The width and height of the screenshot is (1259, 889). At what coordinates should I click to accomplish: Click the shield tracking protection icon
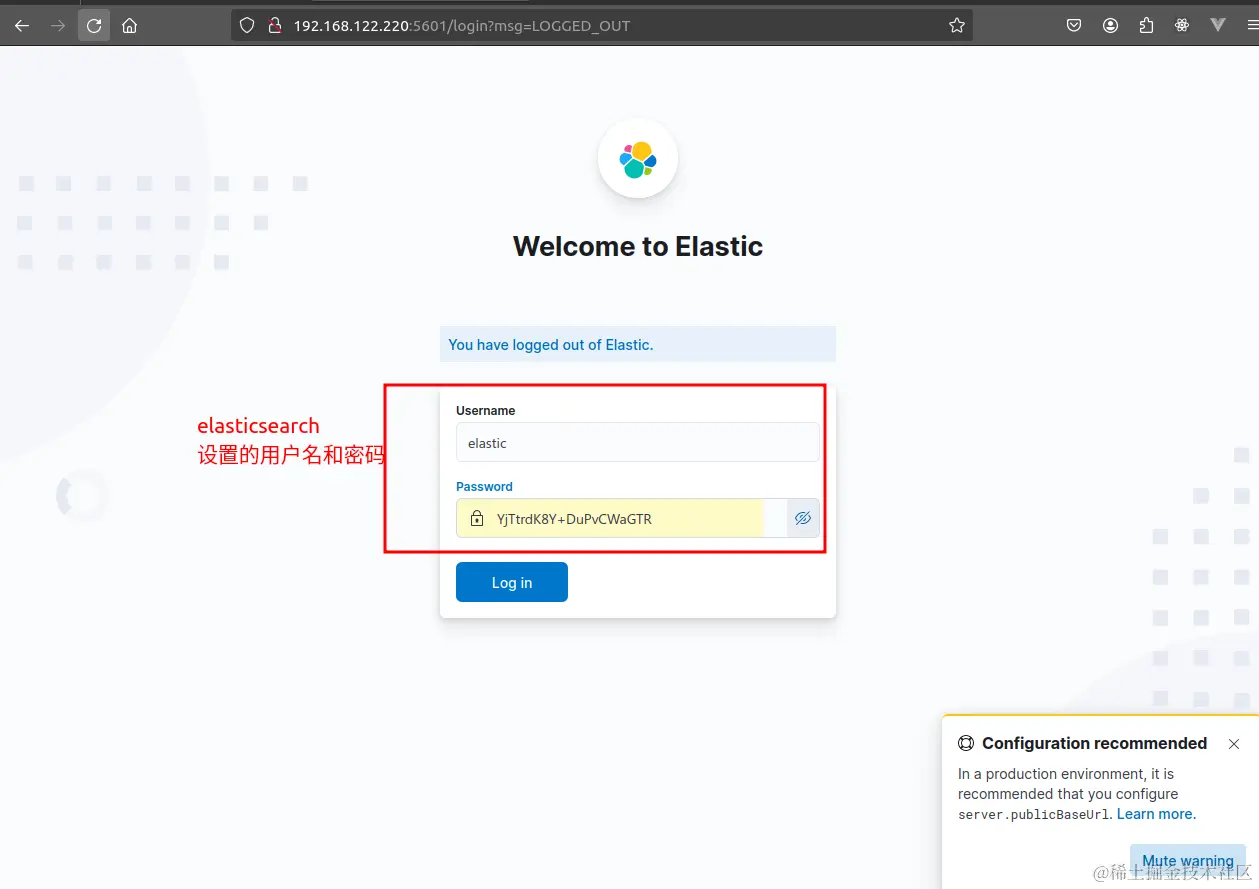247,26
